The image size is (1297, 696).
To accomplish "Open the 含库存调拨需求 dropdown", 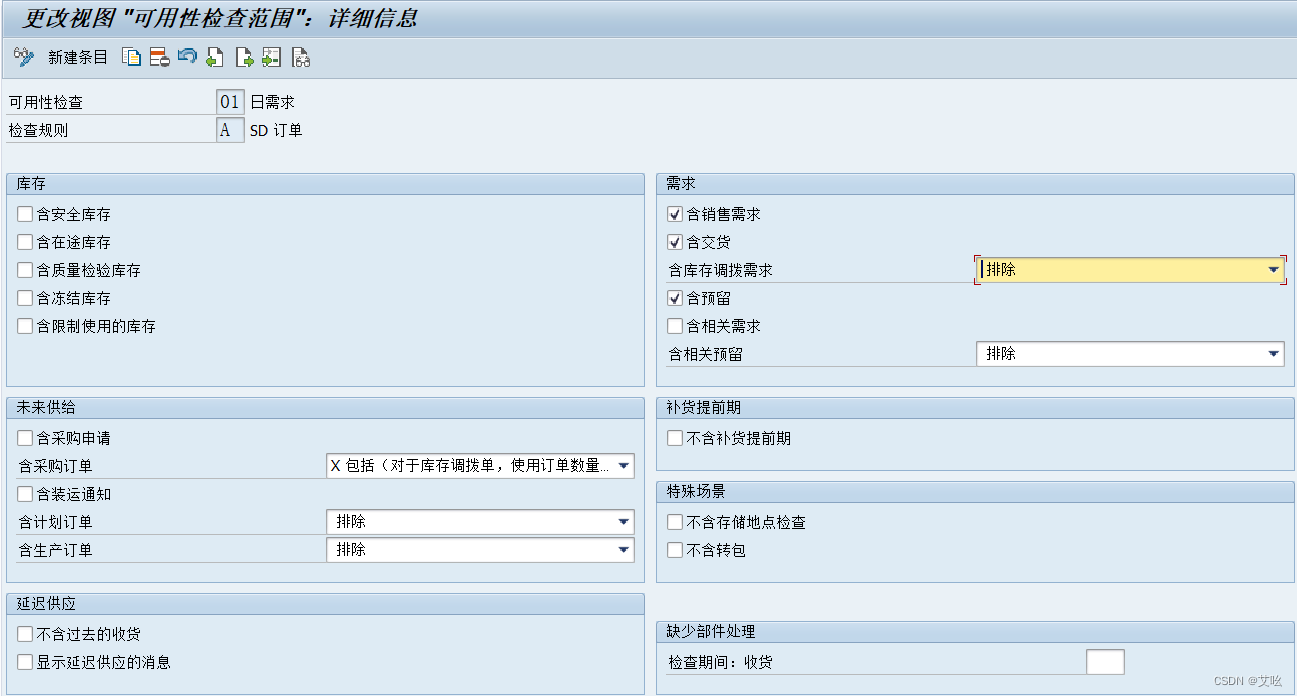I will tap(1273, 269).
